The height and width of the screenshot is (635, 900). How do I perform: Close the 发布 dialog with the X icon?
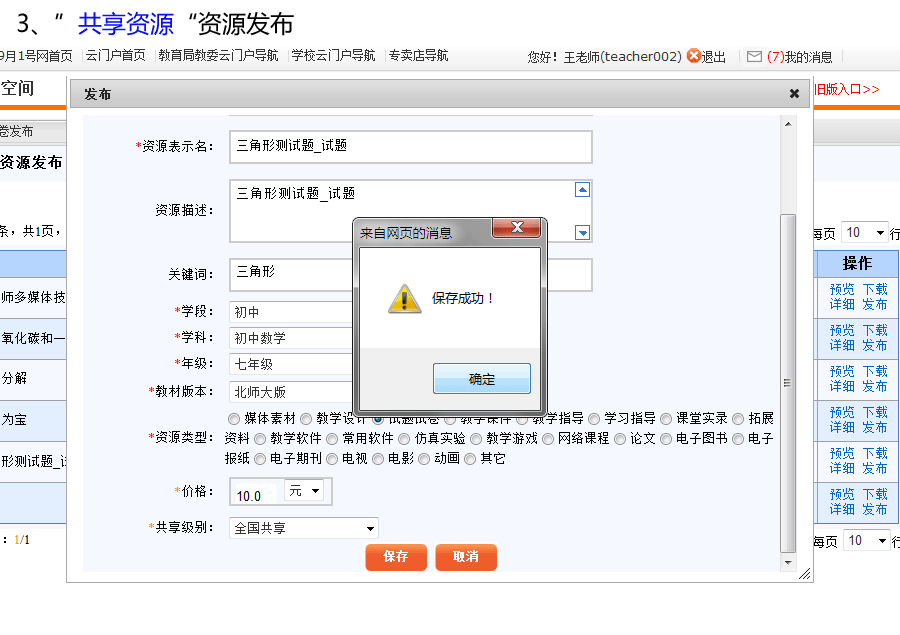(794, 94)
